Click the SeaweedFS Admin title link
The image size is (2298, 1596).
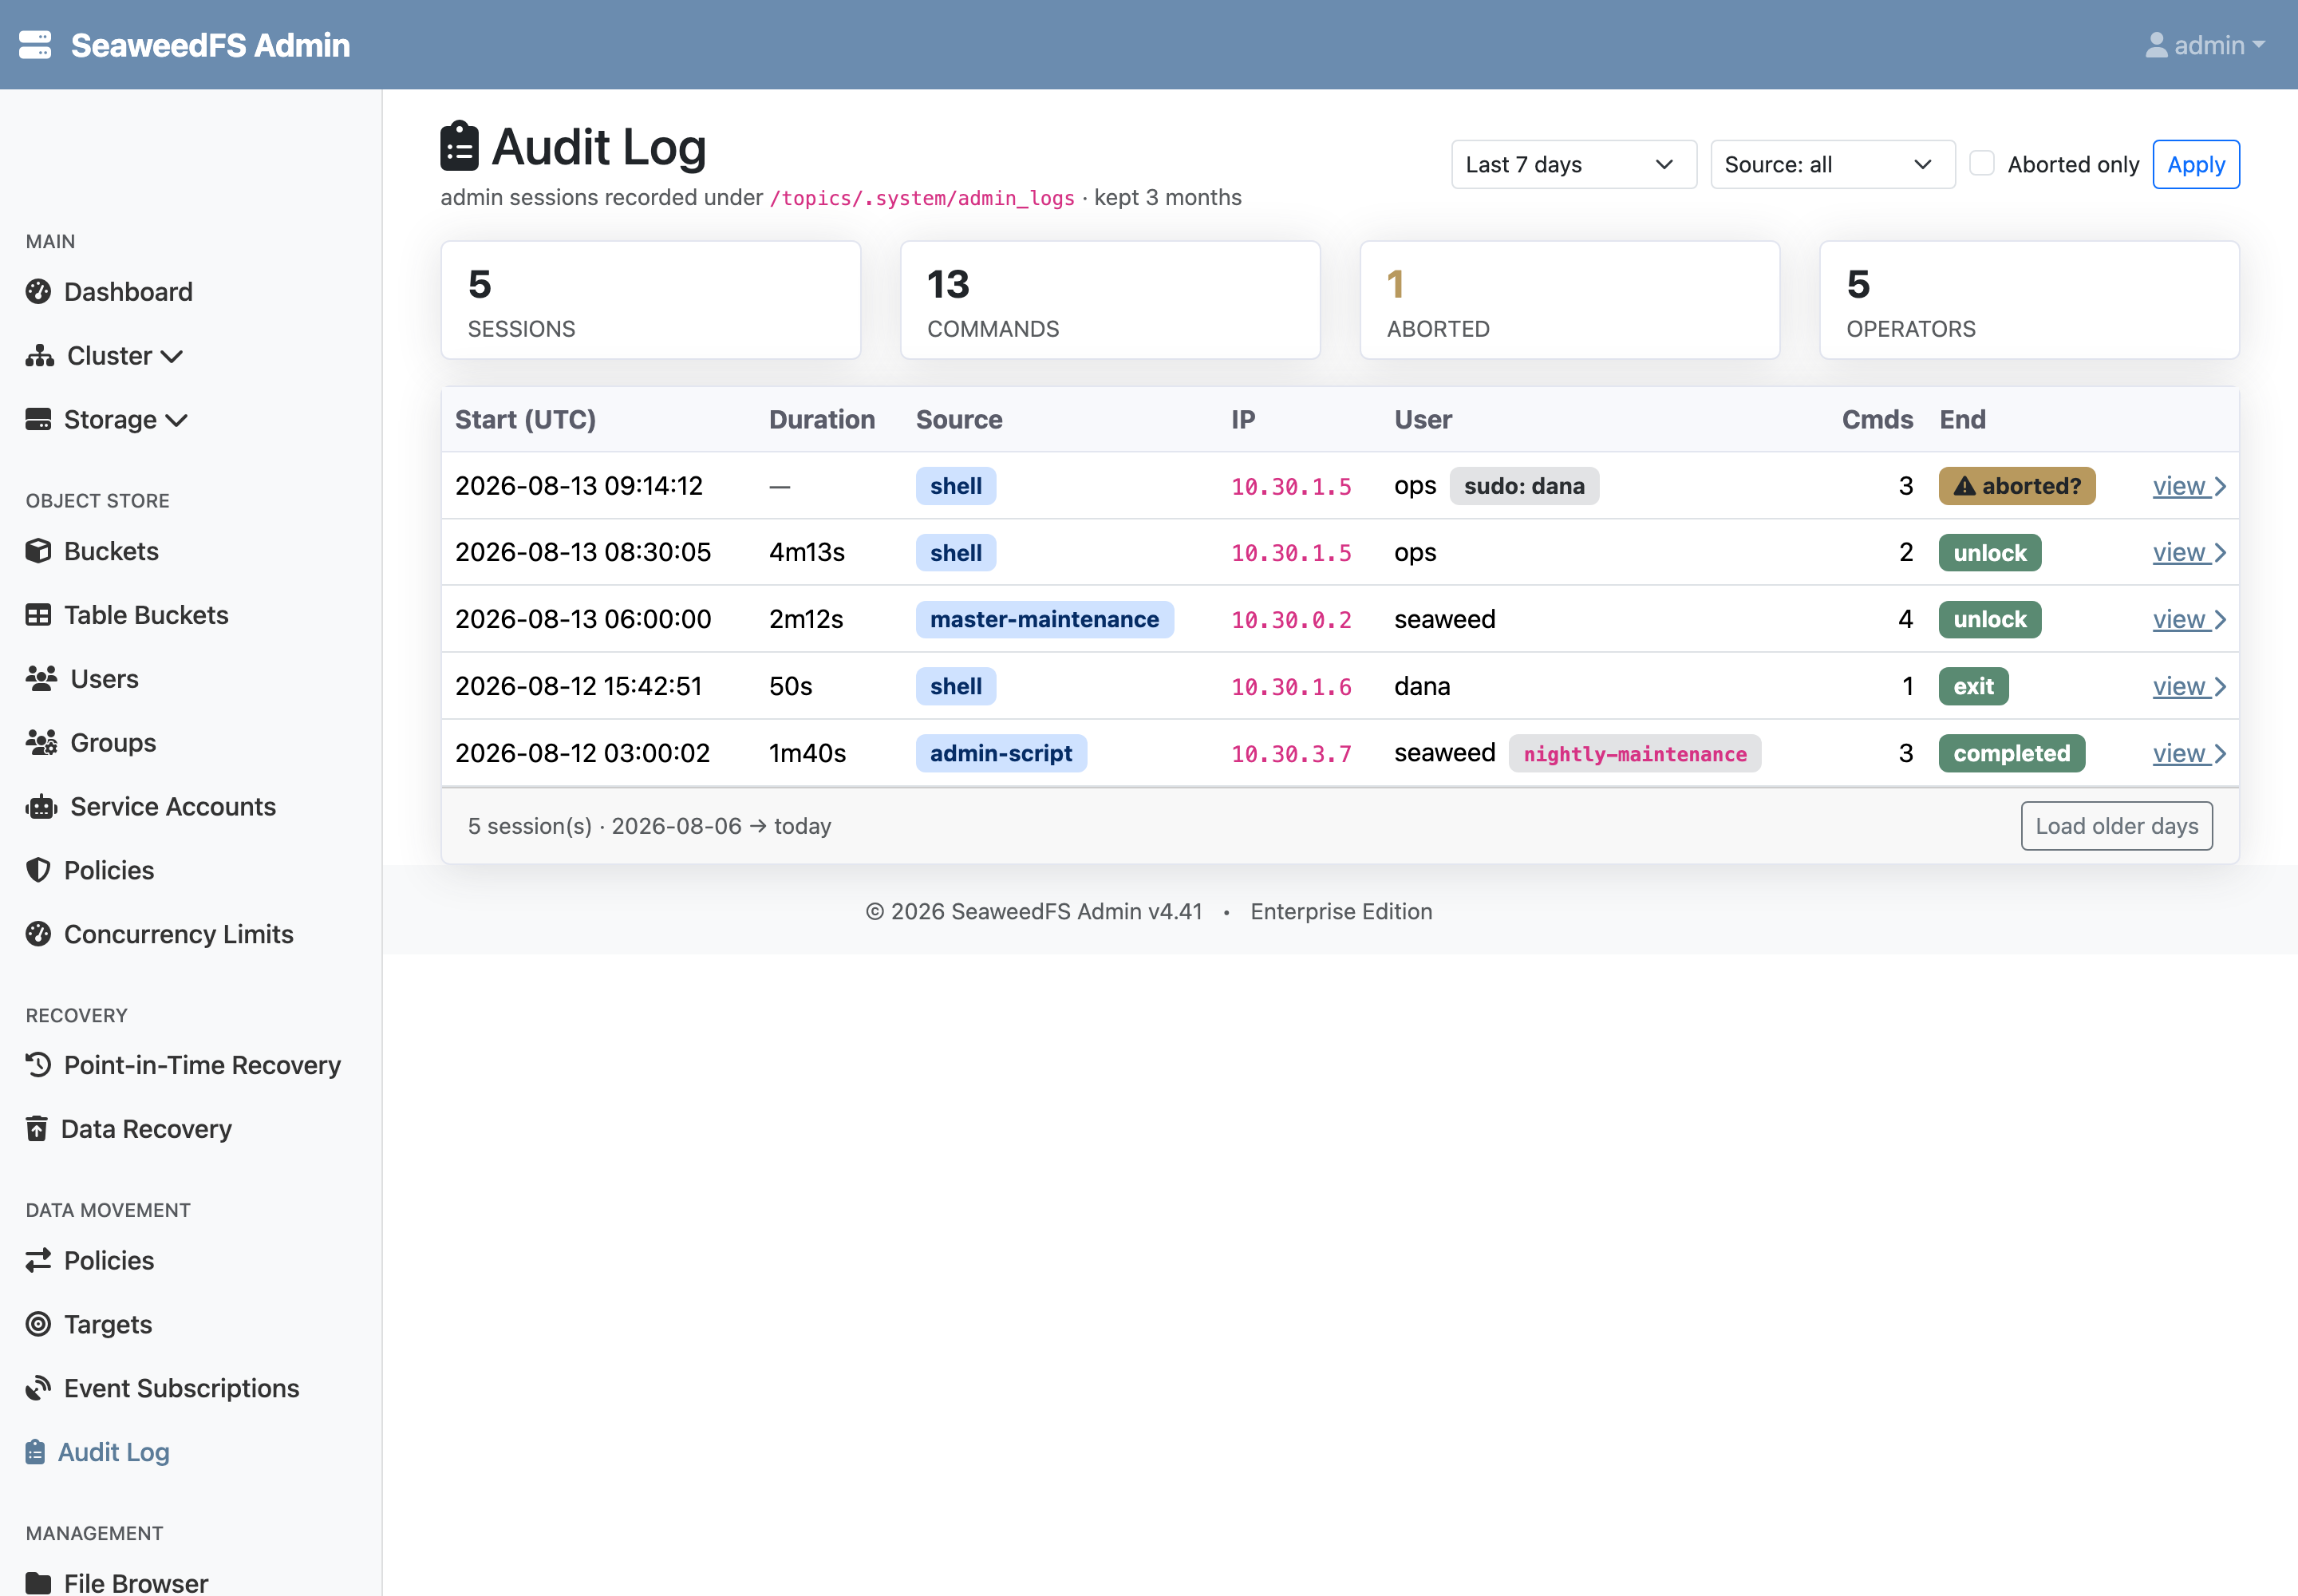pyautogui.click(x=210, y=45)
